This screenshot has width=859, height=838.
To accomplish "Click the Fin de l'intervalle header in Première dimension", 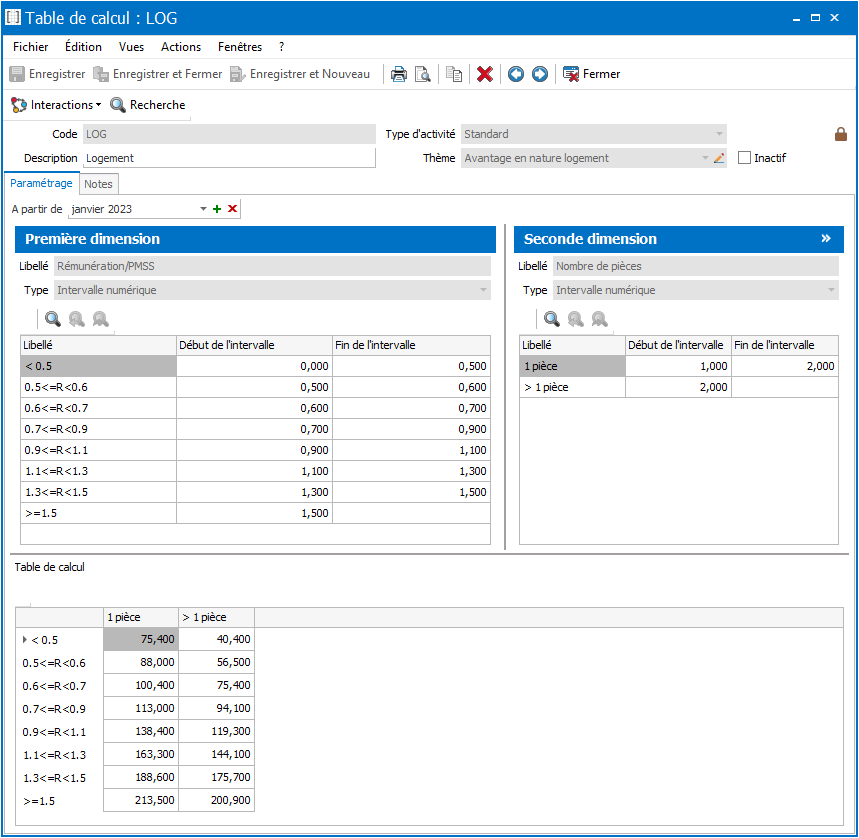I will pyautogui.click(x=411, y=345).
